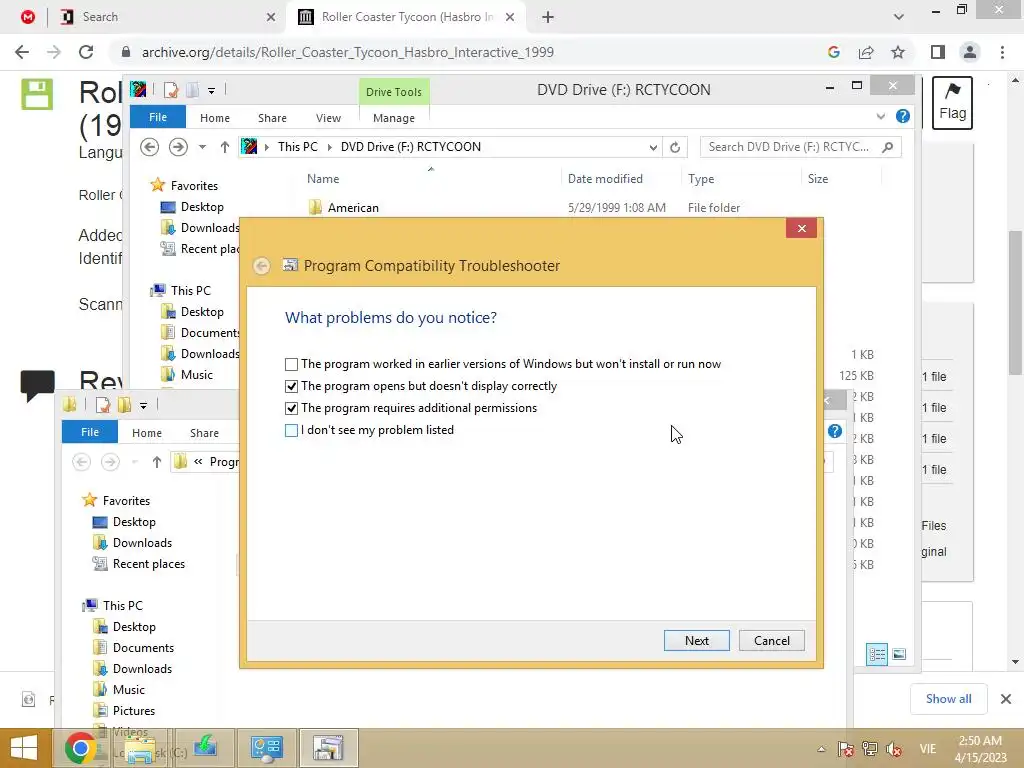Flag this archive.org item
This screenshot has width=1024, height=768.
tap(952, 103)
